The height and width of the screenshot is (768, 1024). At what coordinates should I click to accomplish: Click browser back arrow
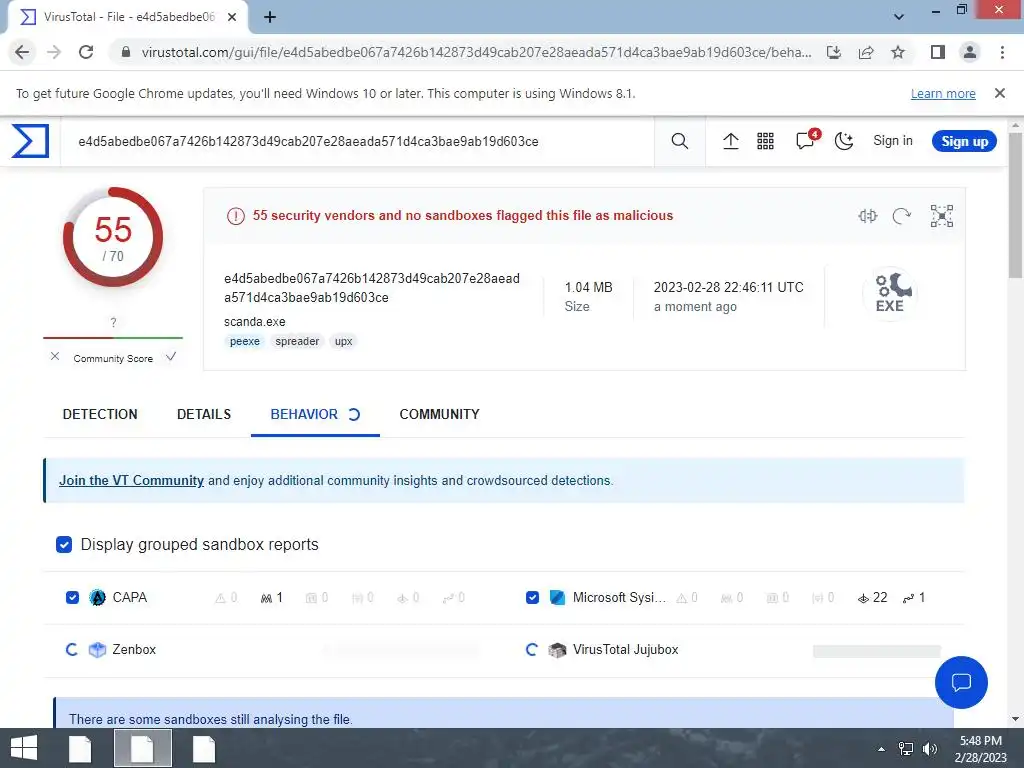pyautogui.click(x=22, y=52)
